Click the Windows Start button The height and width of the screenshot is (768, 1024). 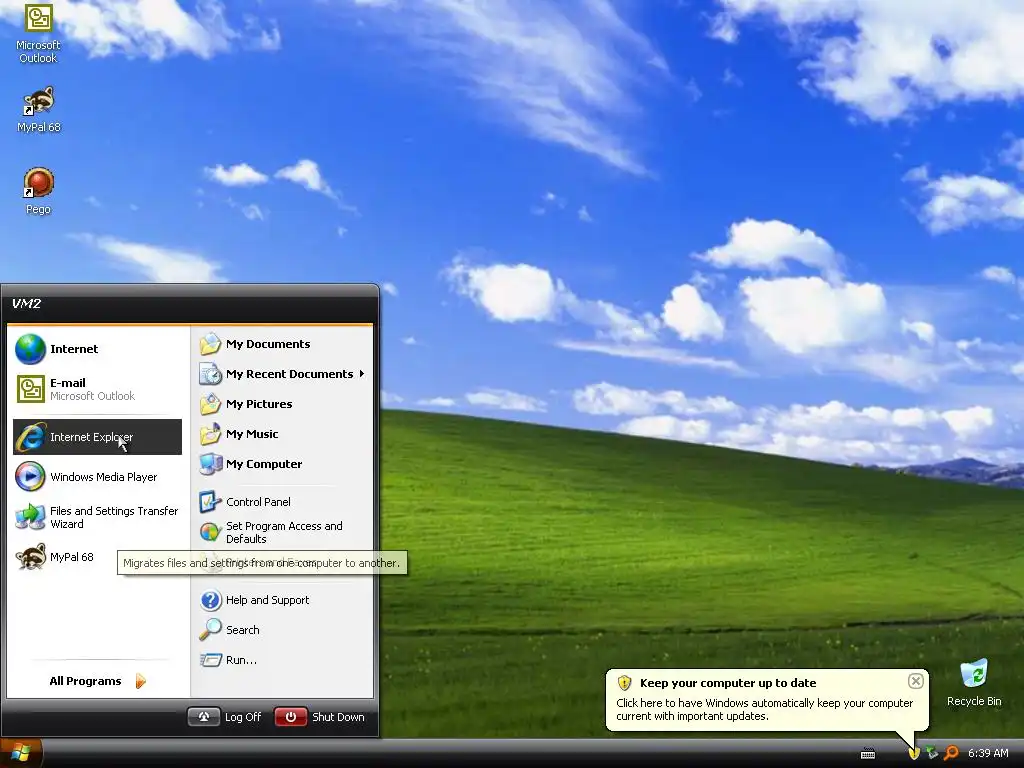point(21,754)
